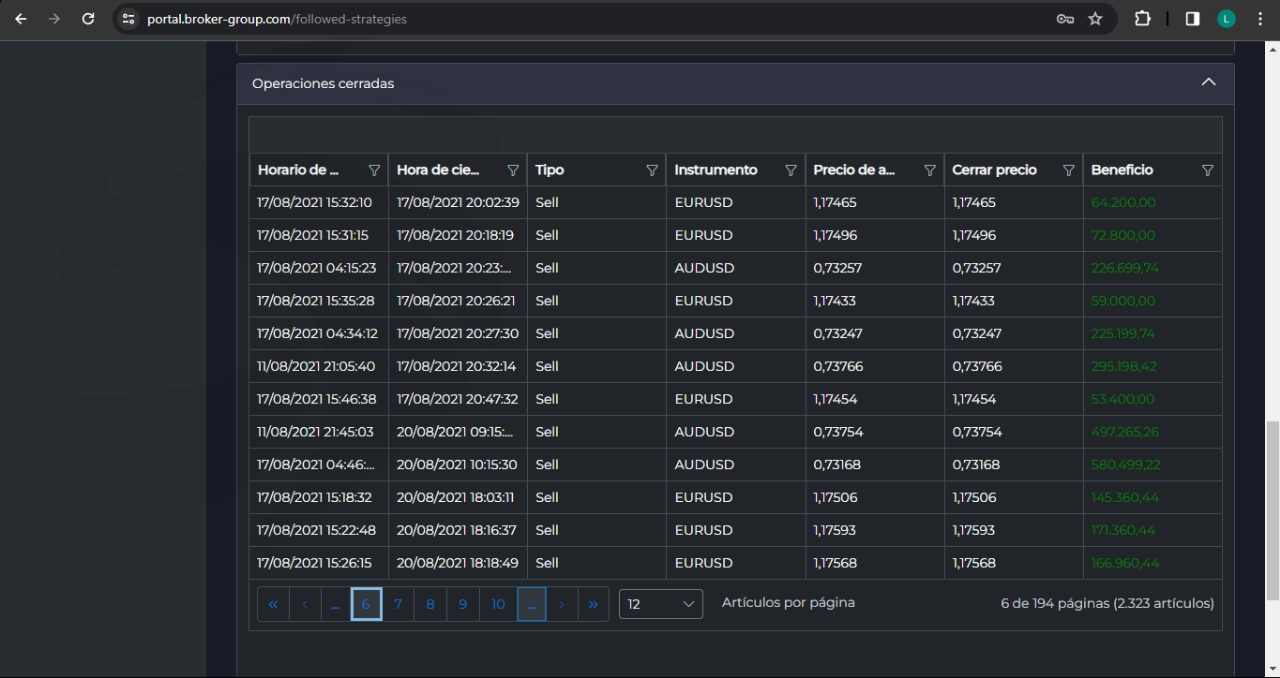
Task: Toggle the browser side panel
Action: [x=1192, y=19]
